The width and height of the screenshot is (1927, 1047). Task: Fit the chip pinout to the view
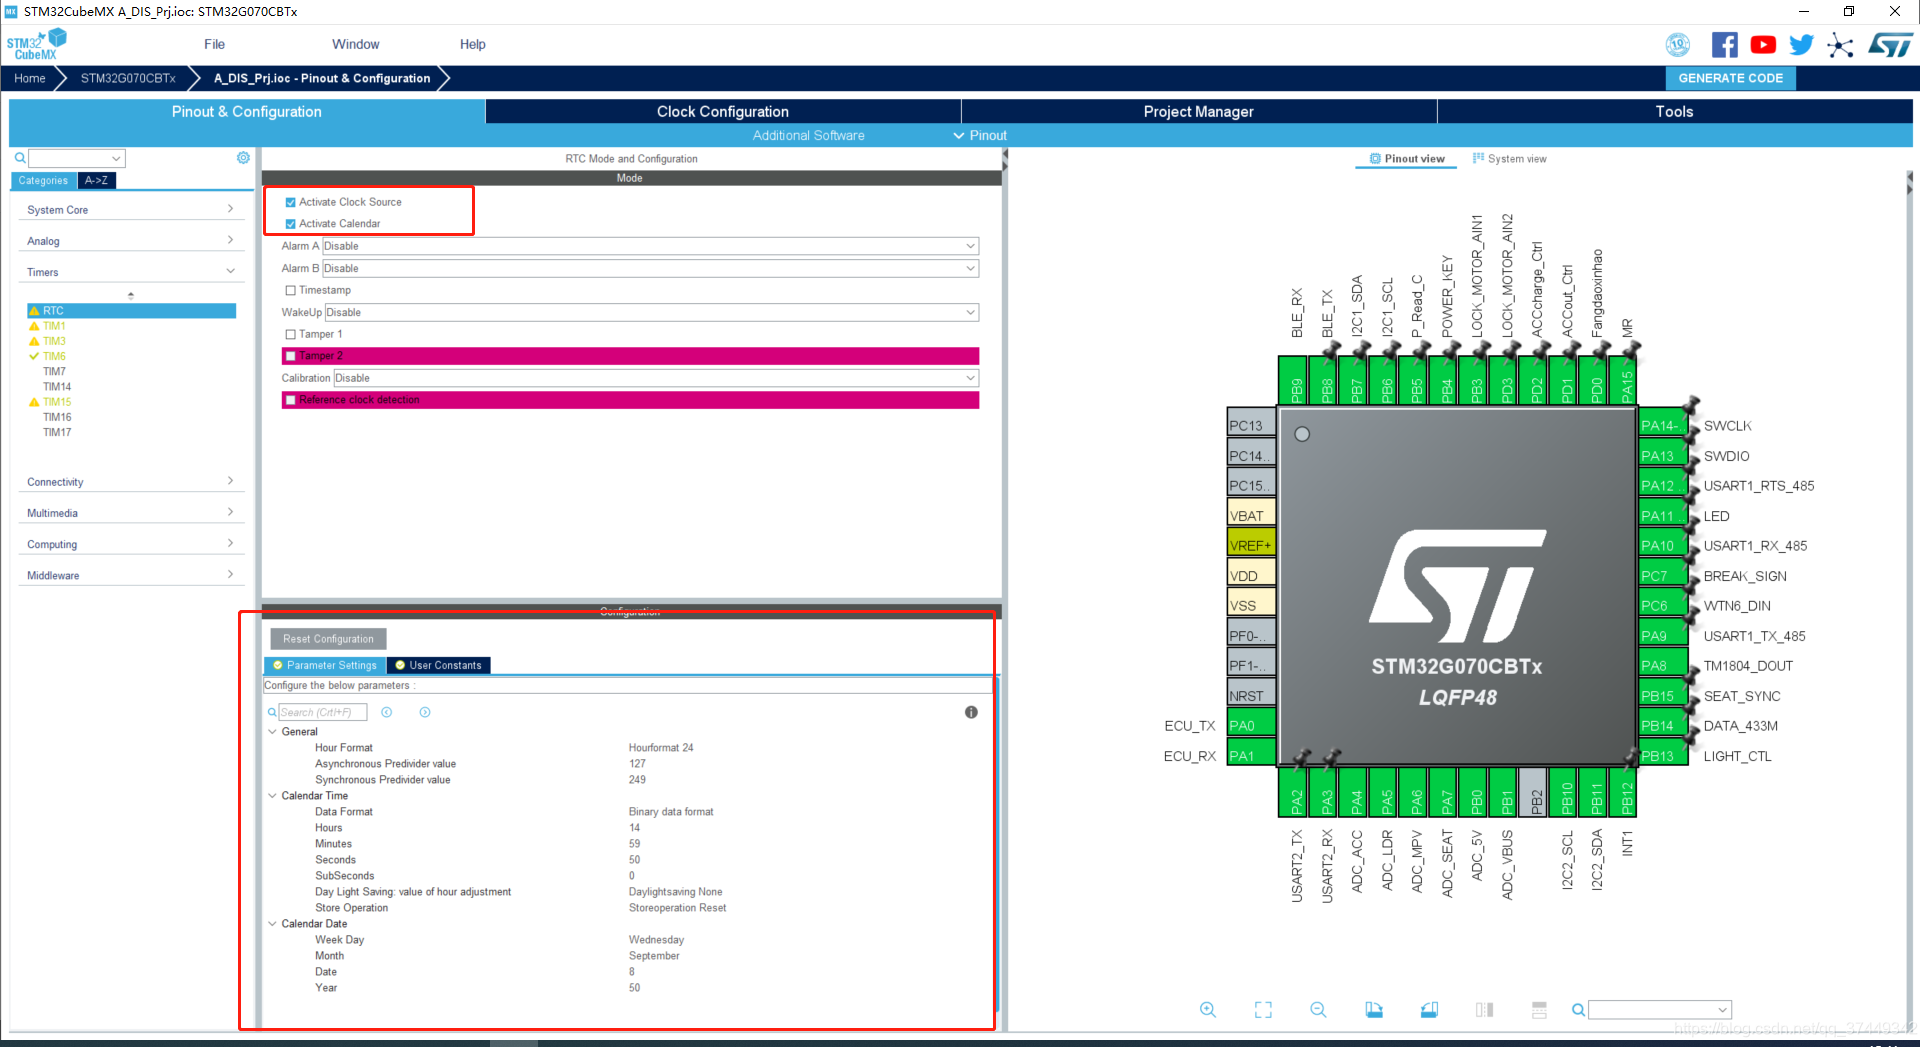pos(1263,1010)
